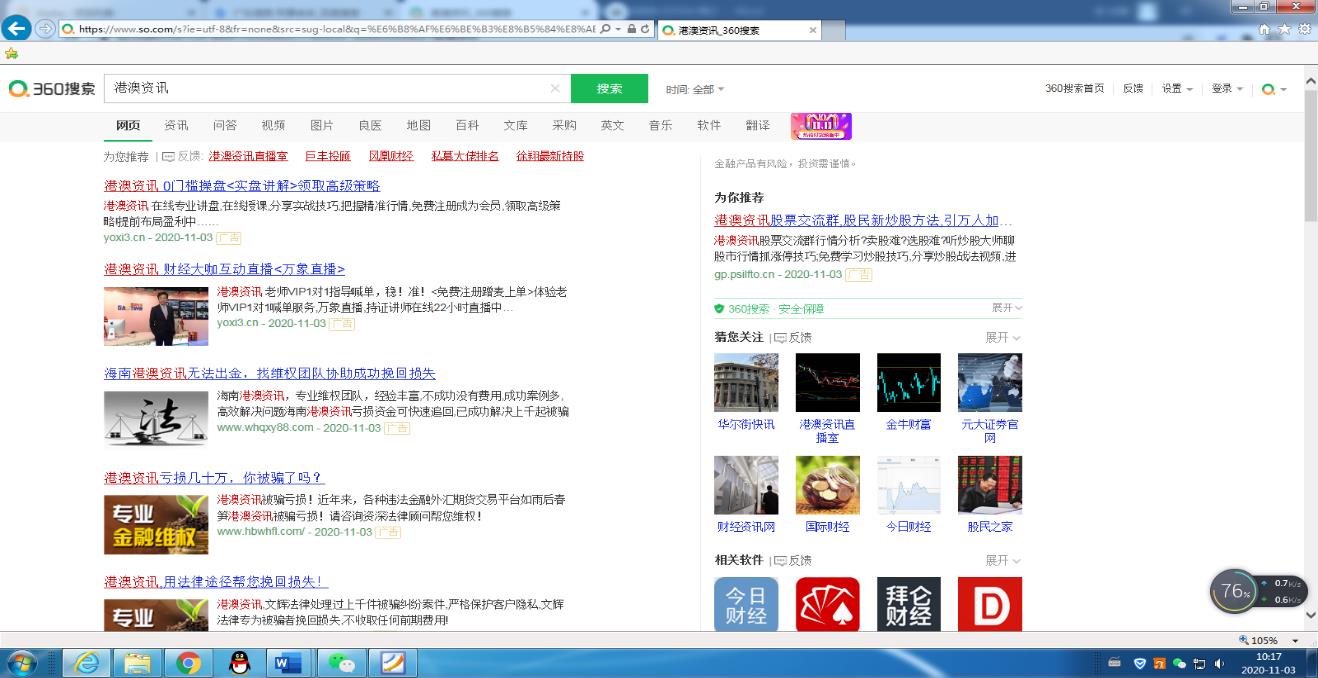This screenshot has height=678, width=1318.
Task: Expand the 猜您关注 section
Action: (1003, 338)
